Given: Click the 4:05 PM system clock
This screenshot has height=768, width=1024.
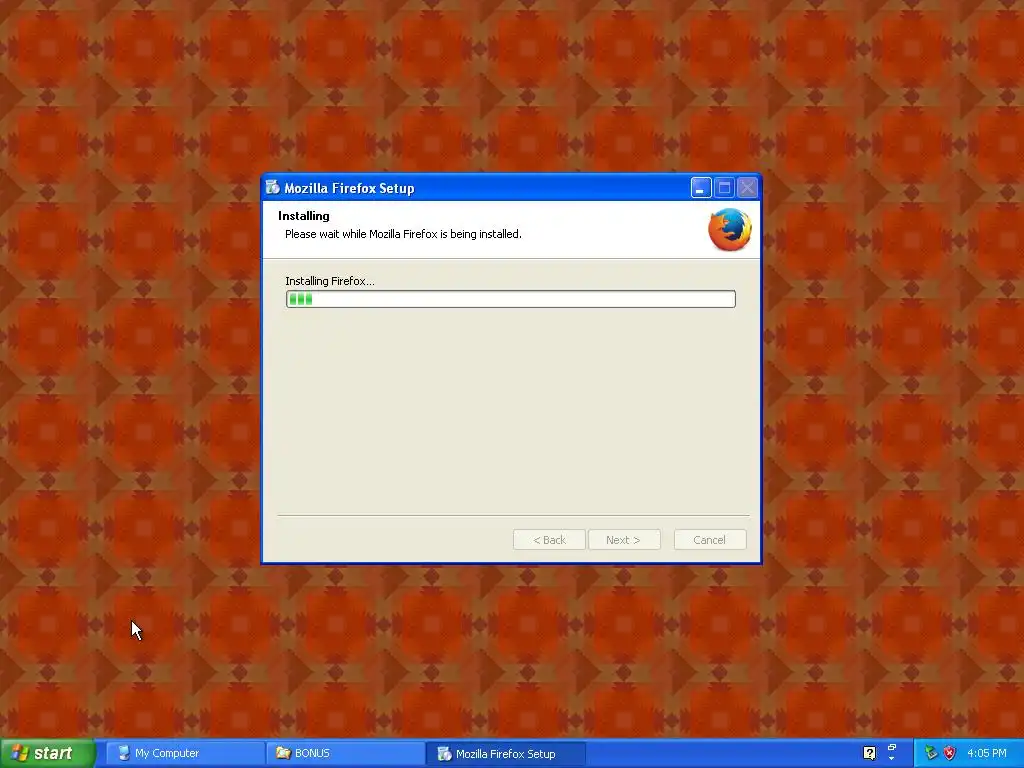Looking at the screenshot, I should pyautogui.click(x=987, y=753).
